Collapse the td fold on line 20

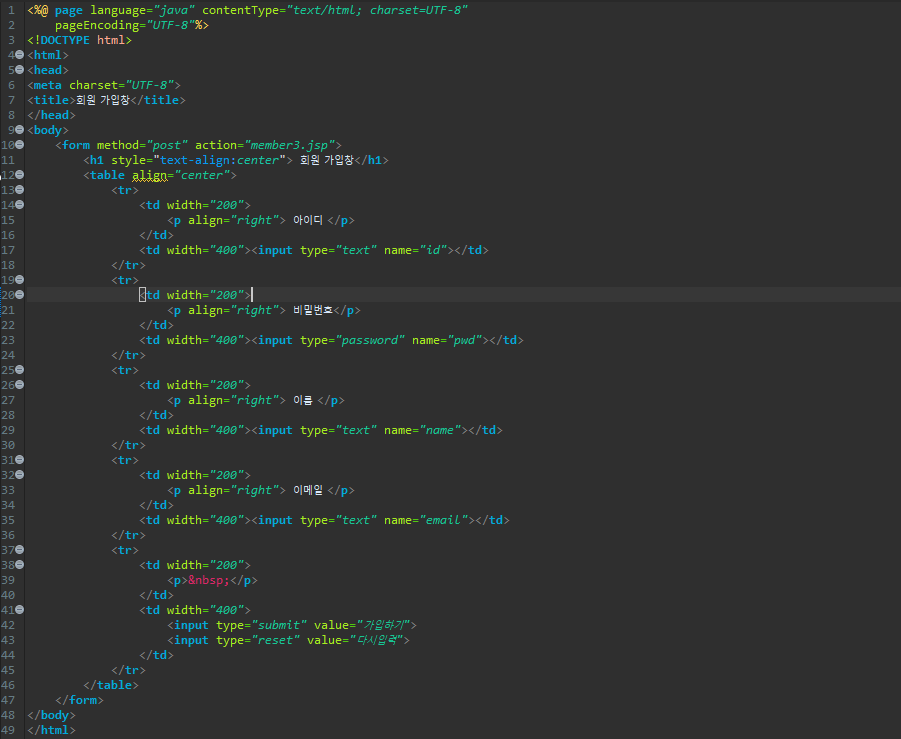20,295
